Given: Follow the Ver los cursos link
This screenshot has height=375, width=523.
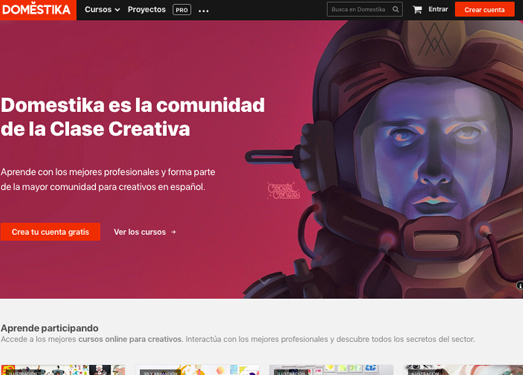Looking at the screenshot, I should [144, 232].
